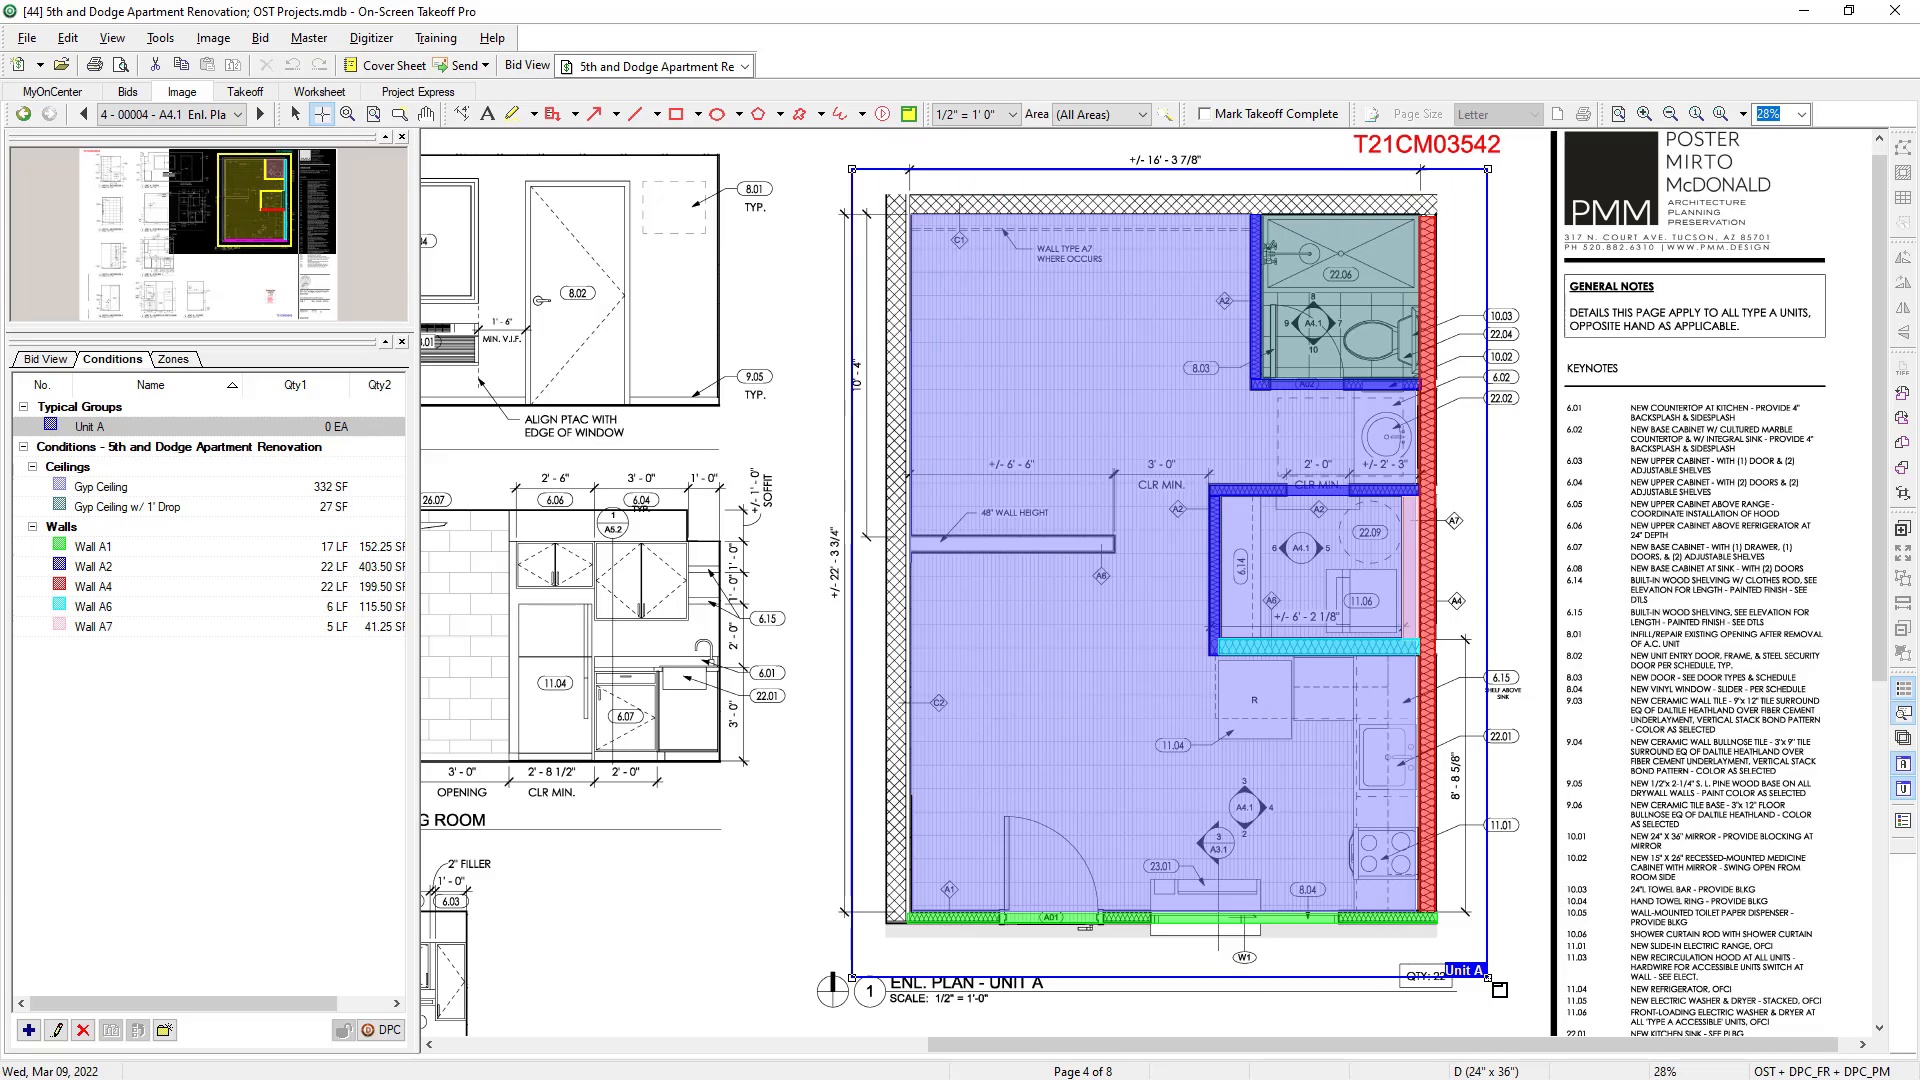Image resolution: width=1920 pixels, height=1080 pixels.
Task: Collapse the Walls group
Action: [x=32, y=527]
